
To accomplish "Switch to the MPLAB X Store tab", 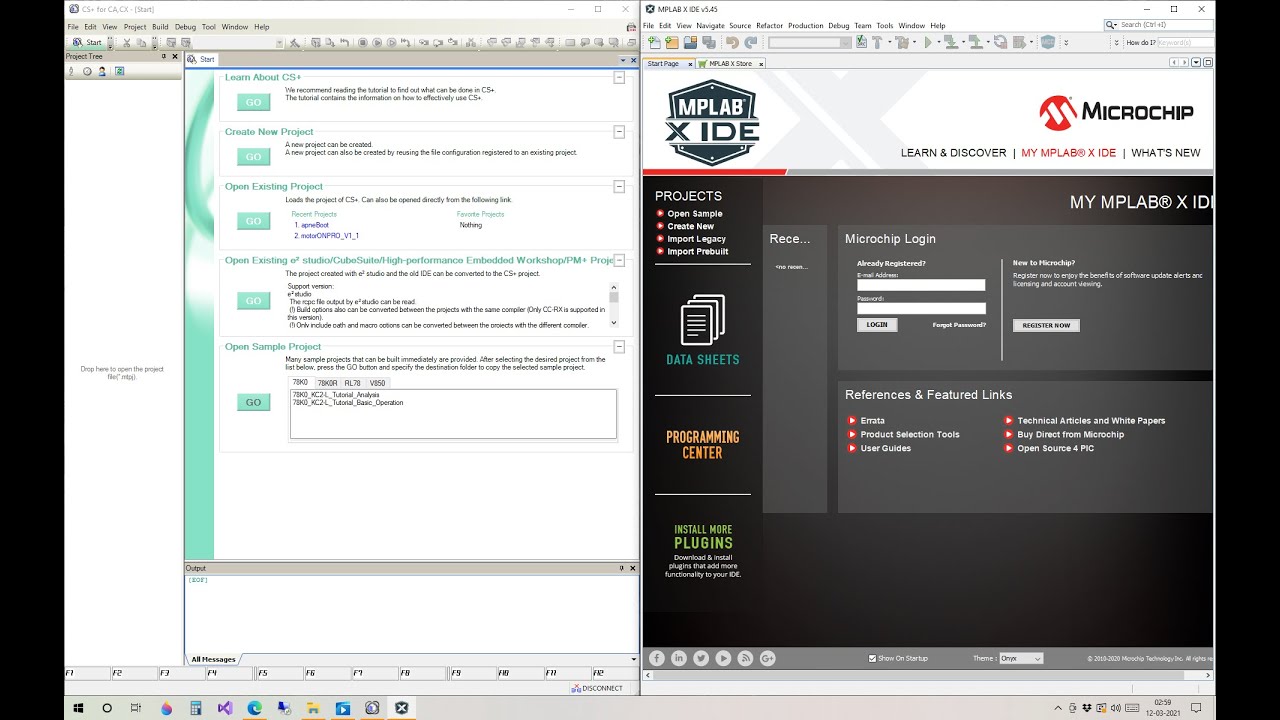I will tap(730, 63).
